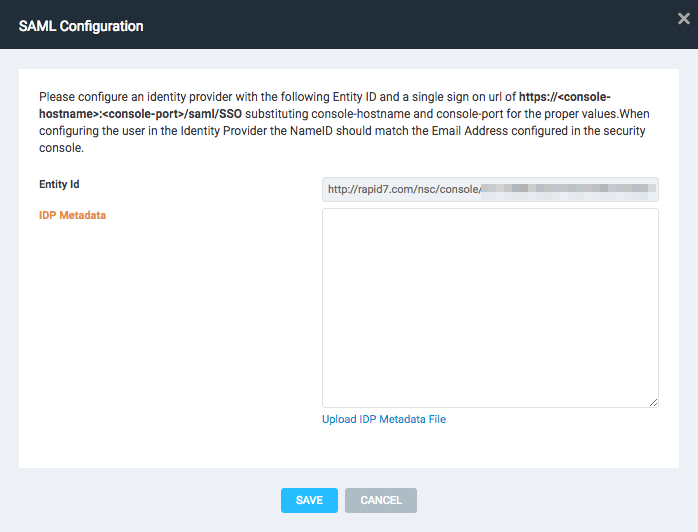Click the instruction paragraph about identity provider
Image resolution: width=698 pixels, height=532 pixels.
pyautogui.click(x=344, y=122)
